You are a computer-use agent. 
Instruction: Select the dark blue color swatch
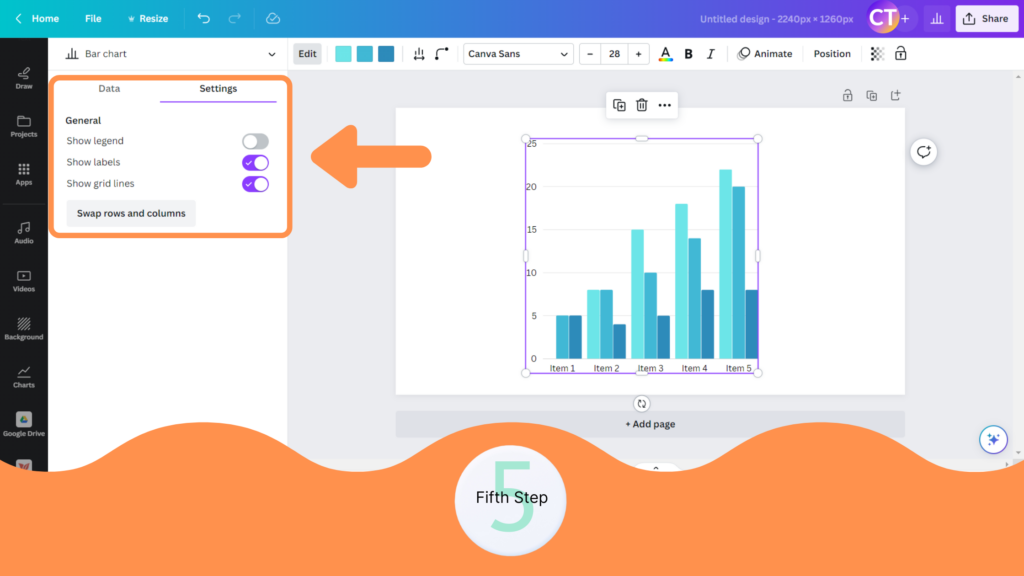click(x=387, y=54)
